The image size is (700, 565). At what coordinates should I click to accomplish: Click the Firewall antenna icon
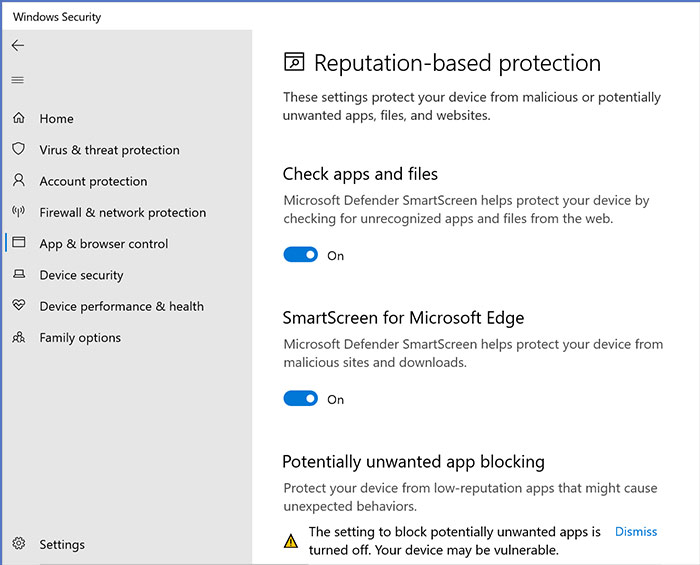click(x=19, y=212)
